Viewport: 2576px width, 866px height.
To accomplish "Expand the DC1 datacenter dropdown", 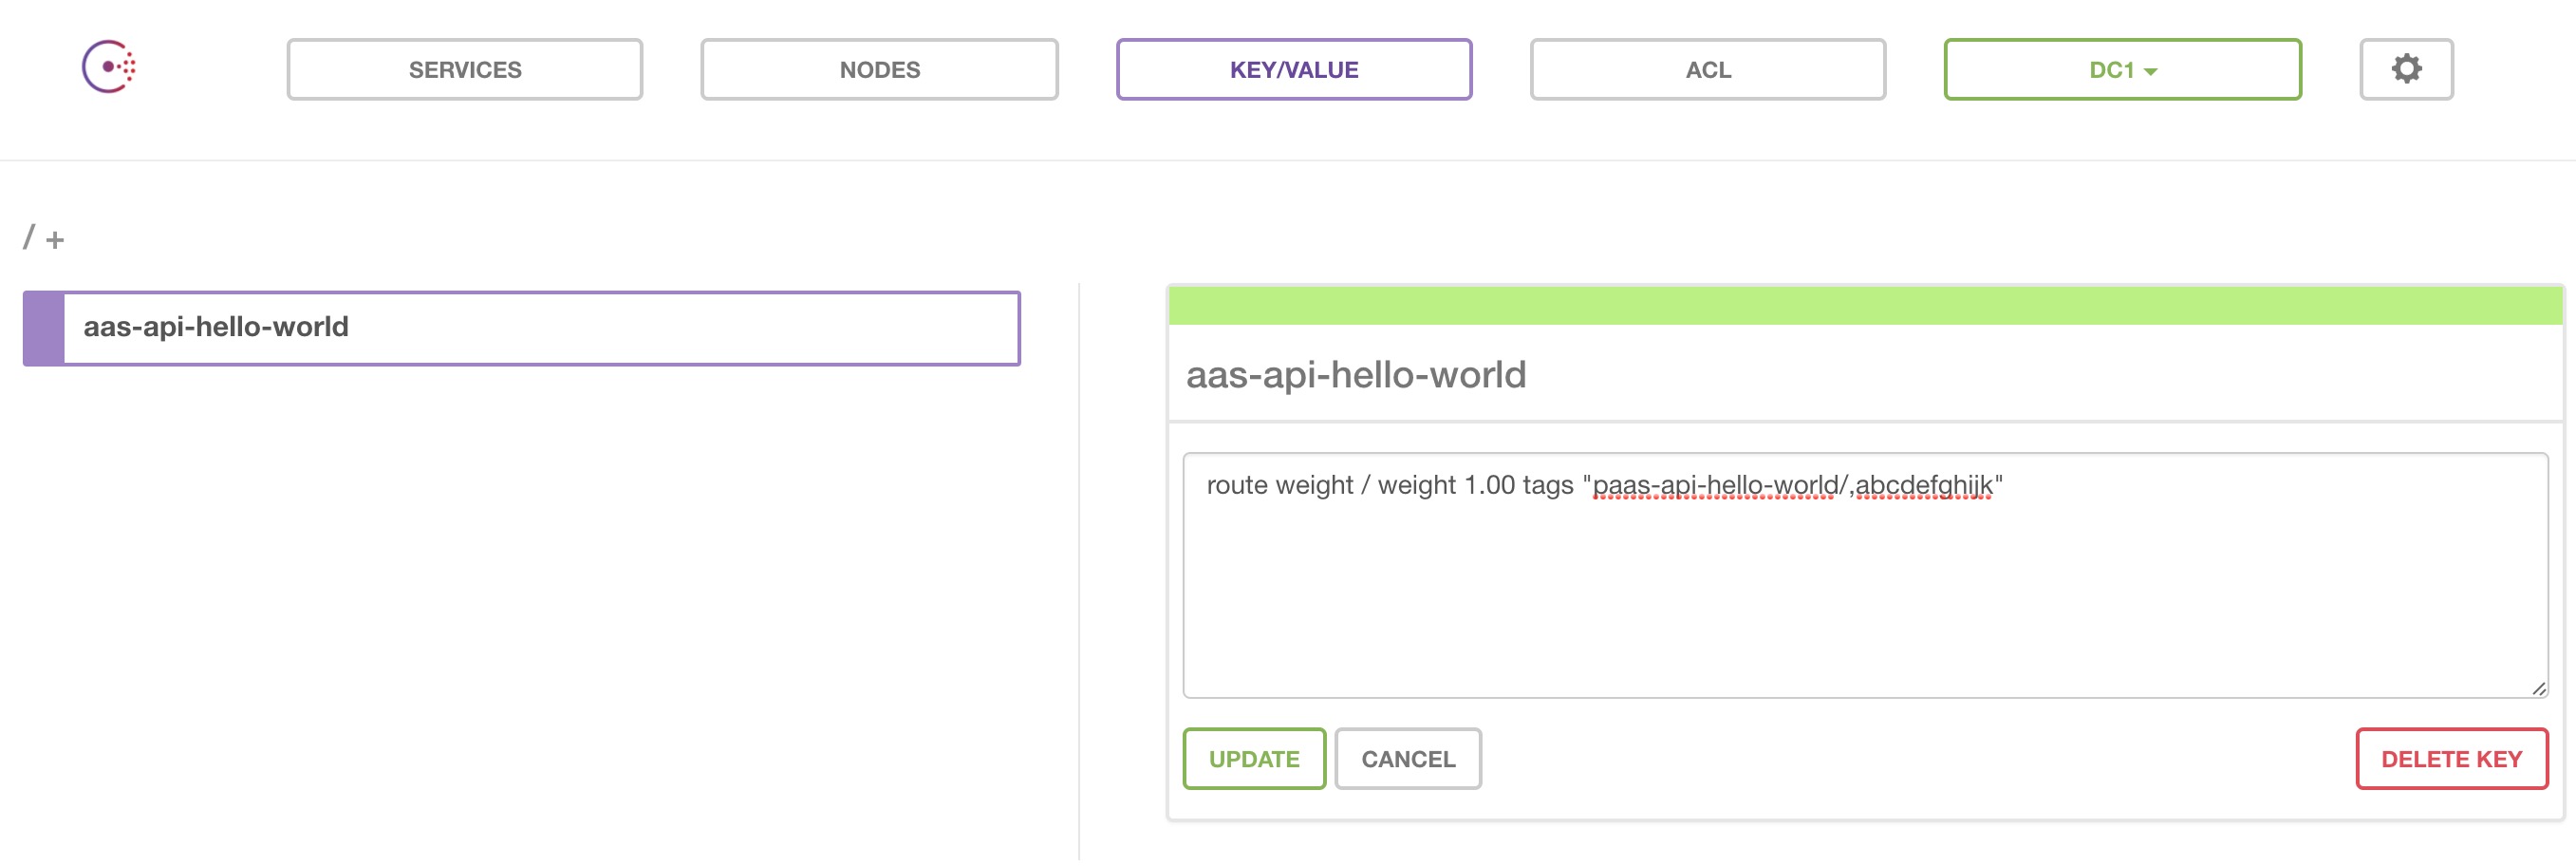I will point(2122,69).
